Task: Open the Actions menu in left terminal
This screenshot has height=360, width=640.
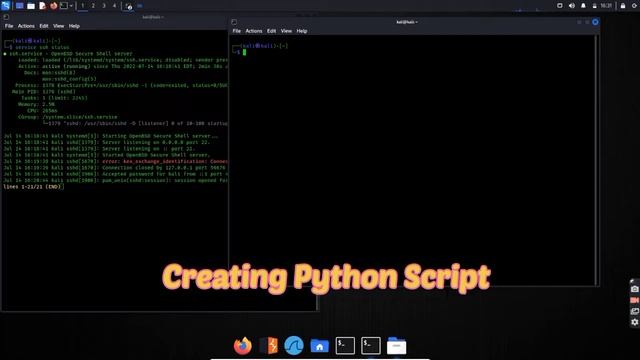Action: [26, 26]
